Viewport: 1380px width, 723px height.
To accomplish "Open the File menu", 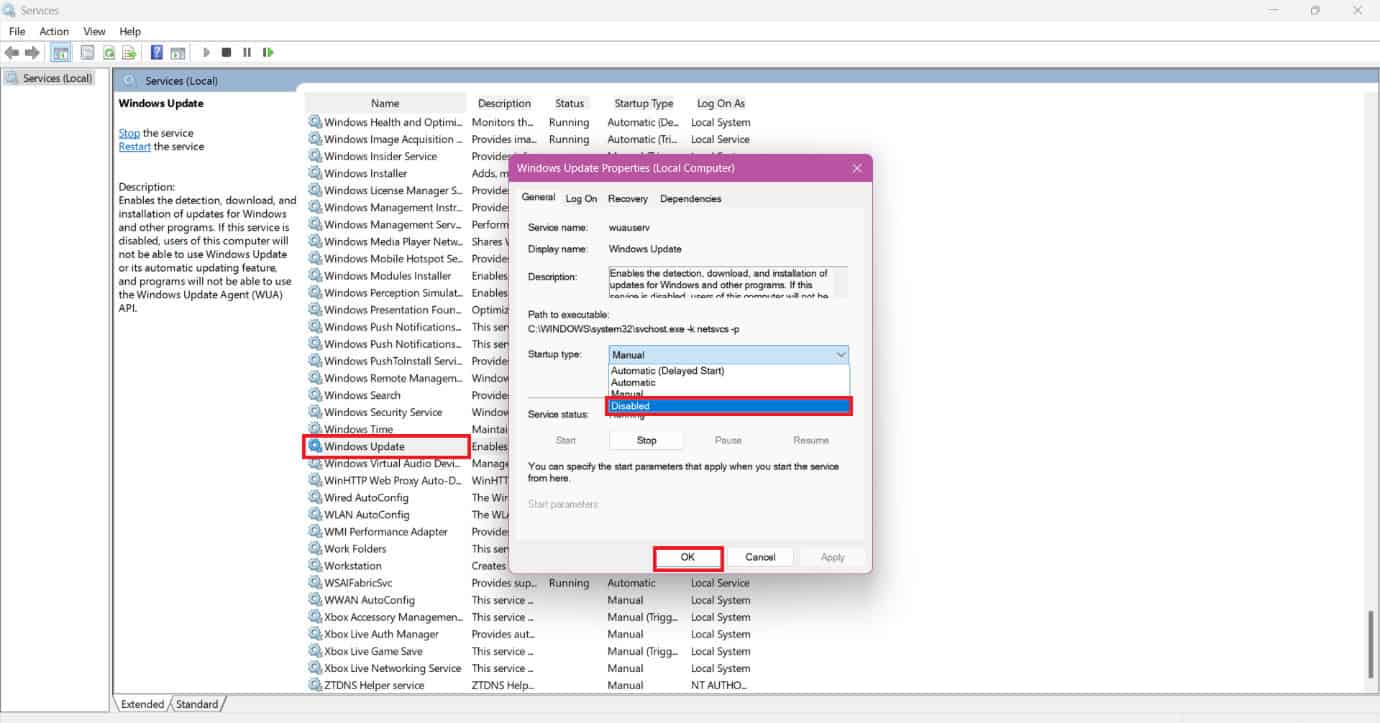I will [17, 31].
